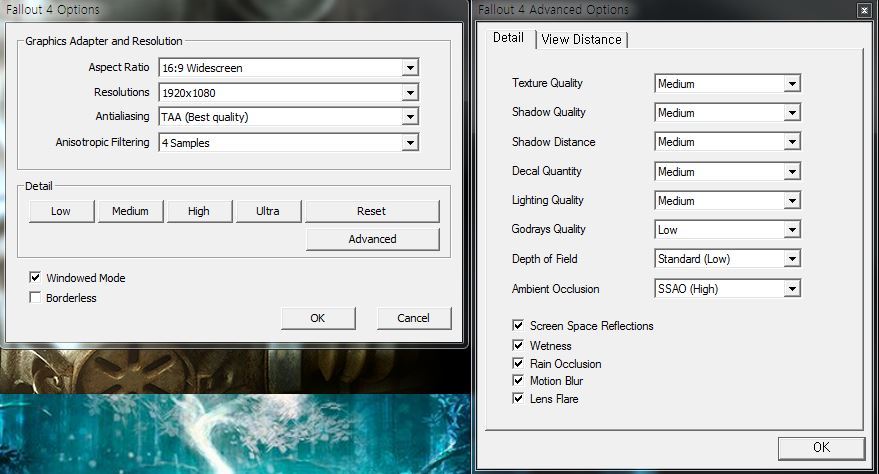This screenshot has height=474, width=879.
Task: Open the Depth of Field dropdown
Action: pos(727,259)
